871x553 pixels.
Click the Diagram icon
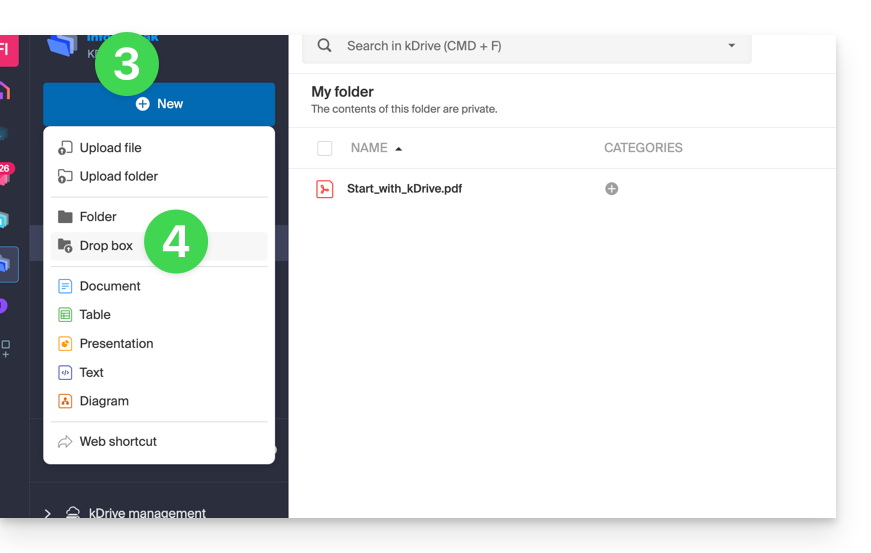click(65, 401)
